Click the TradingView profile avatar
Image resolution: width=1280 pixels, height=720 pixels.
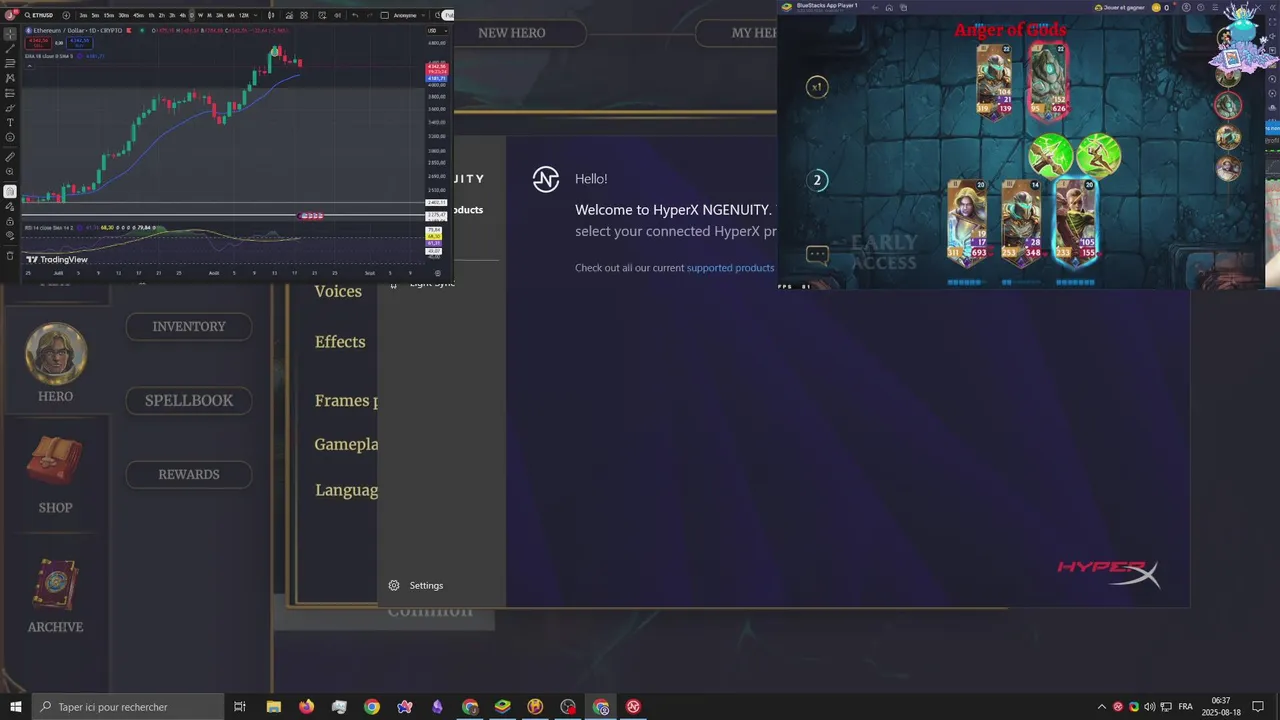(x=10, y=15)
